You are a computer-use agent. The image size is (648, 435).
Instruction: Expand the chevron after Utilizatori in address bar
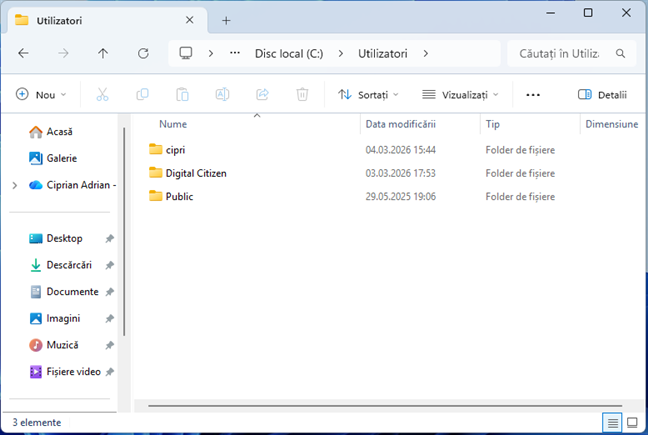tap(426, 53)
